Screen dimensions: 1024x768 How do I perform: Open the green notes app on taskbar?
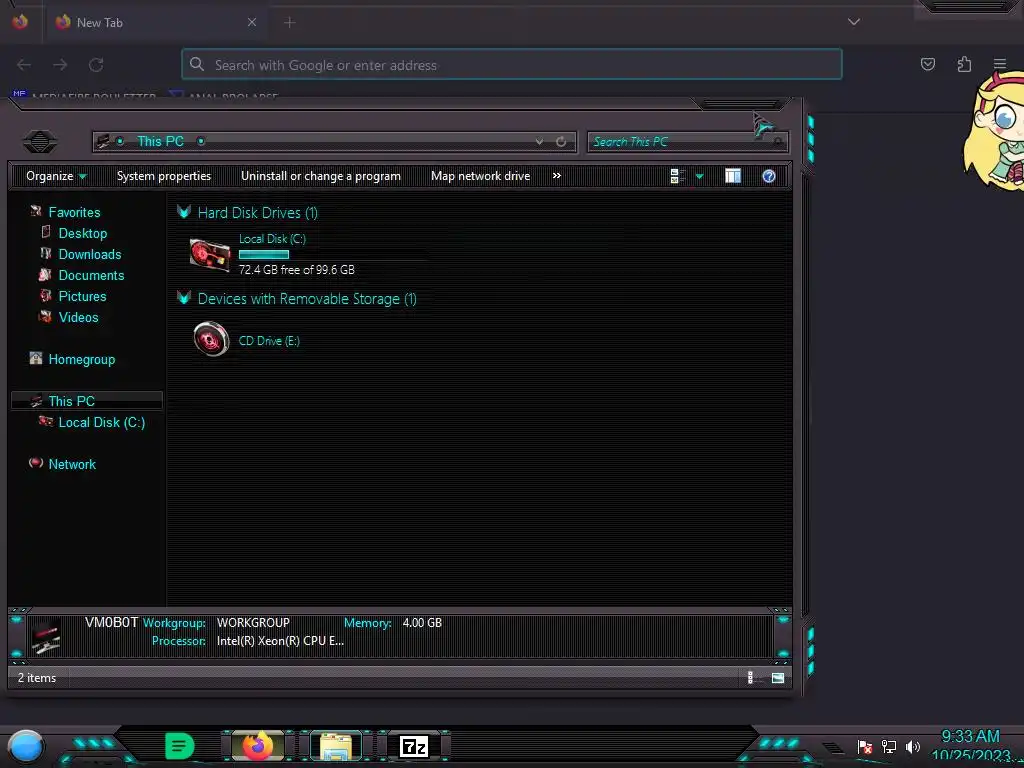(180, 746)
